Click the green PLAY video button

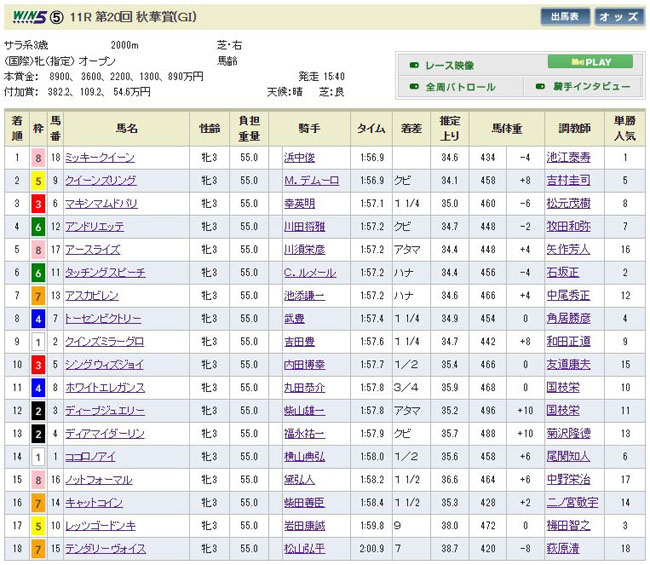(x=590, y=62)
